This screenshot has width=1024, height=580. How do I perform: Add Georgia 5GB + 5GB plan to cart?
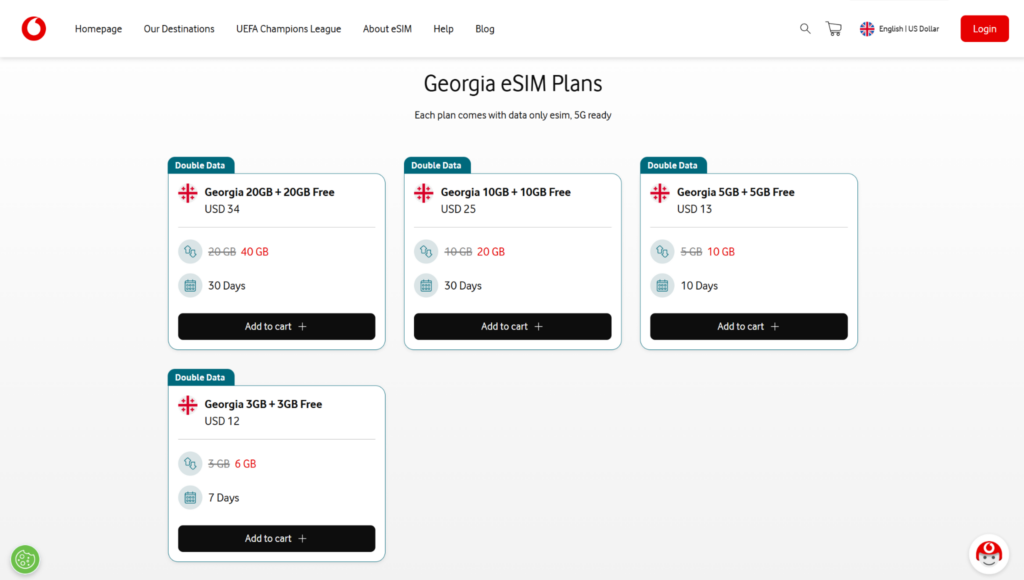[x=749, y=327]
